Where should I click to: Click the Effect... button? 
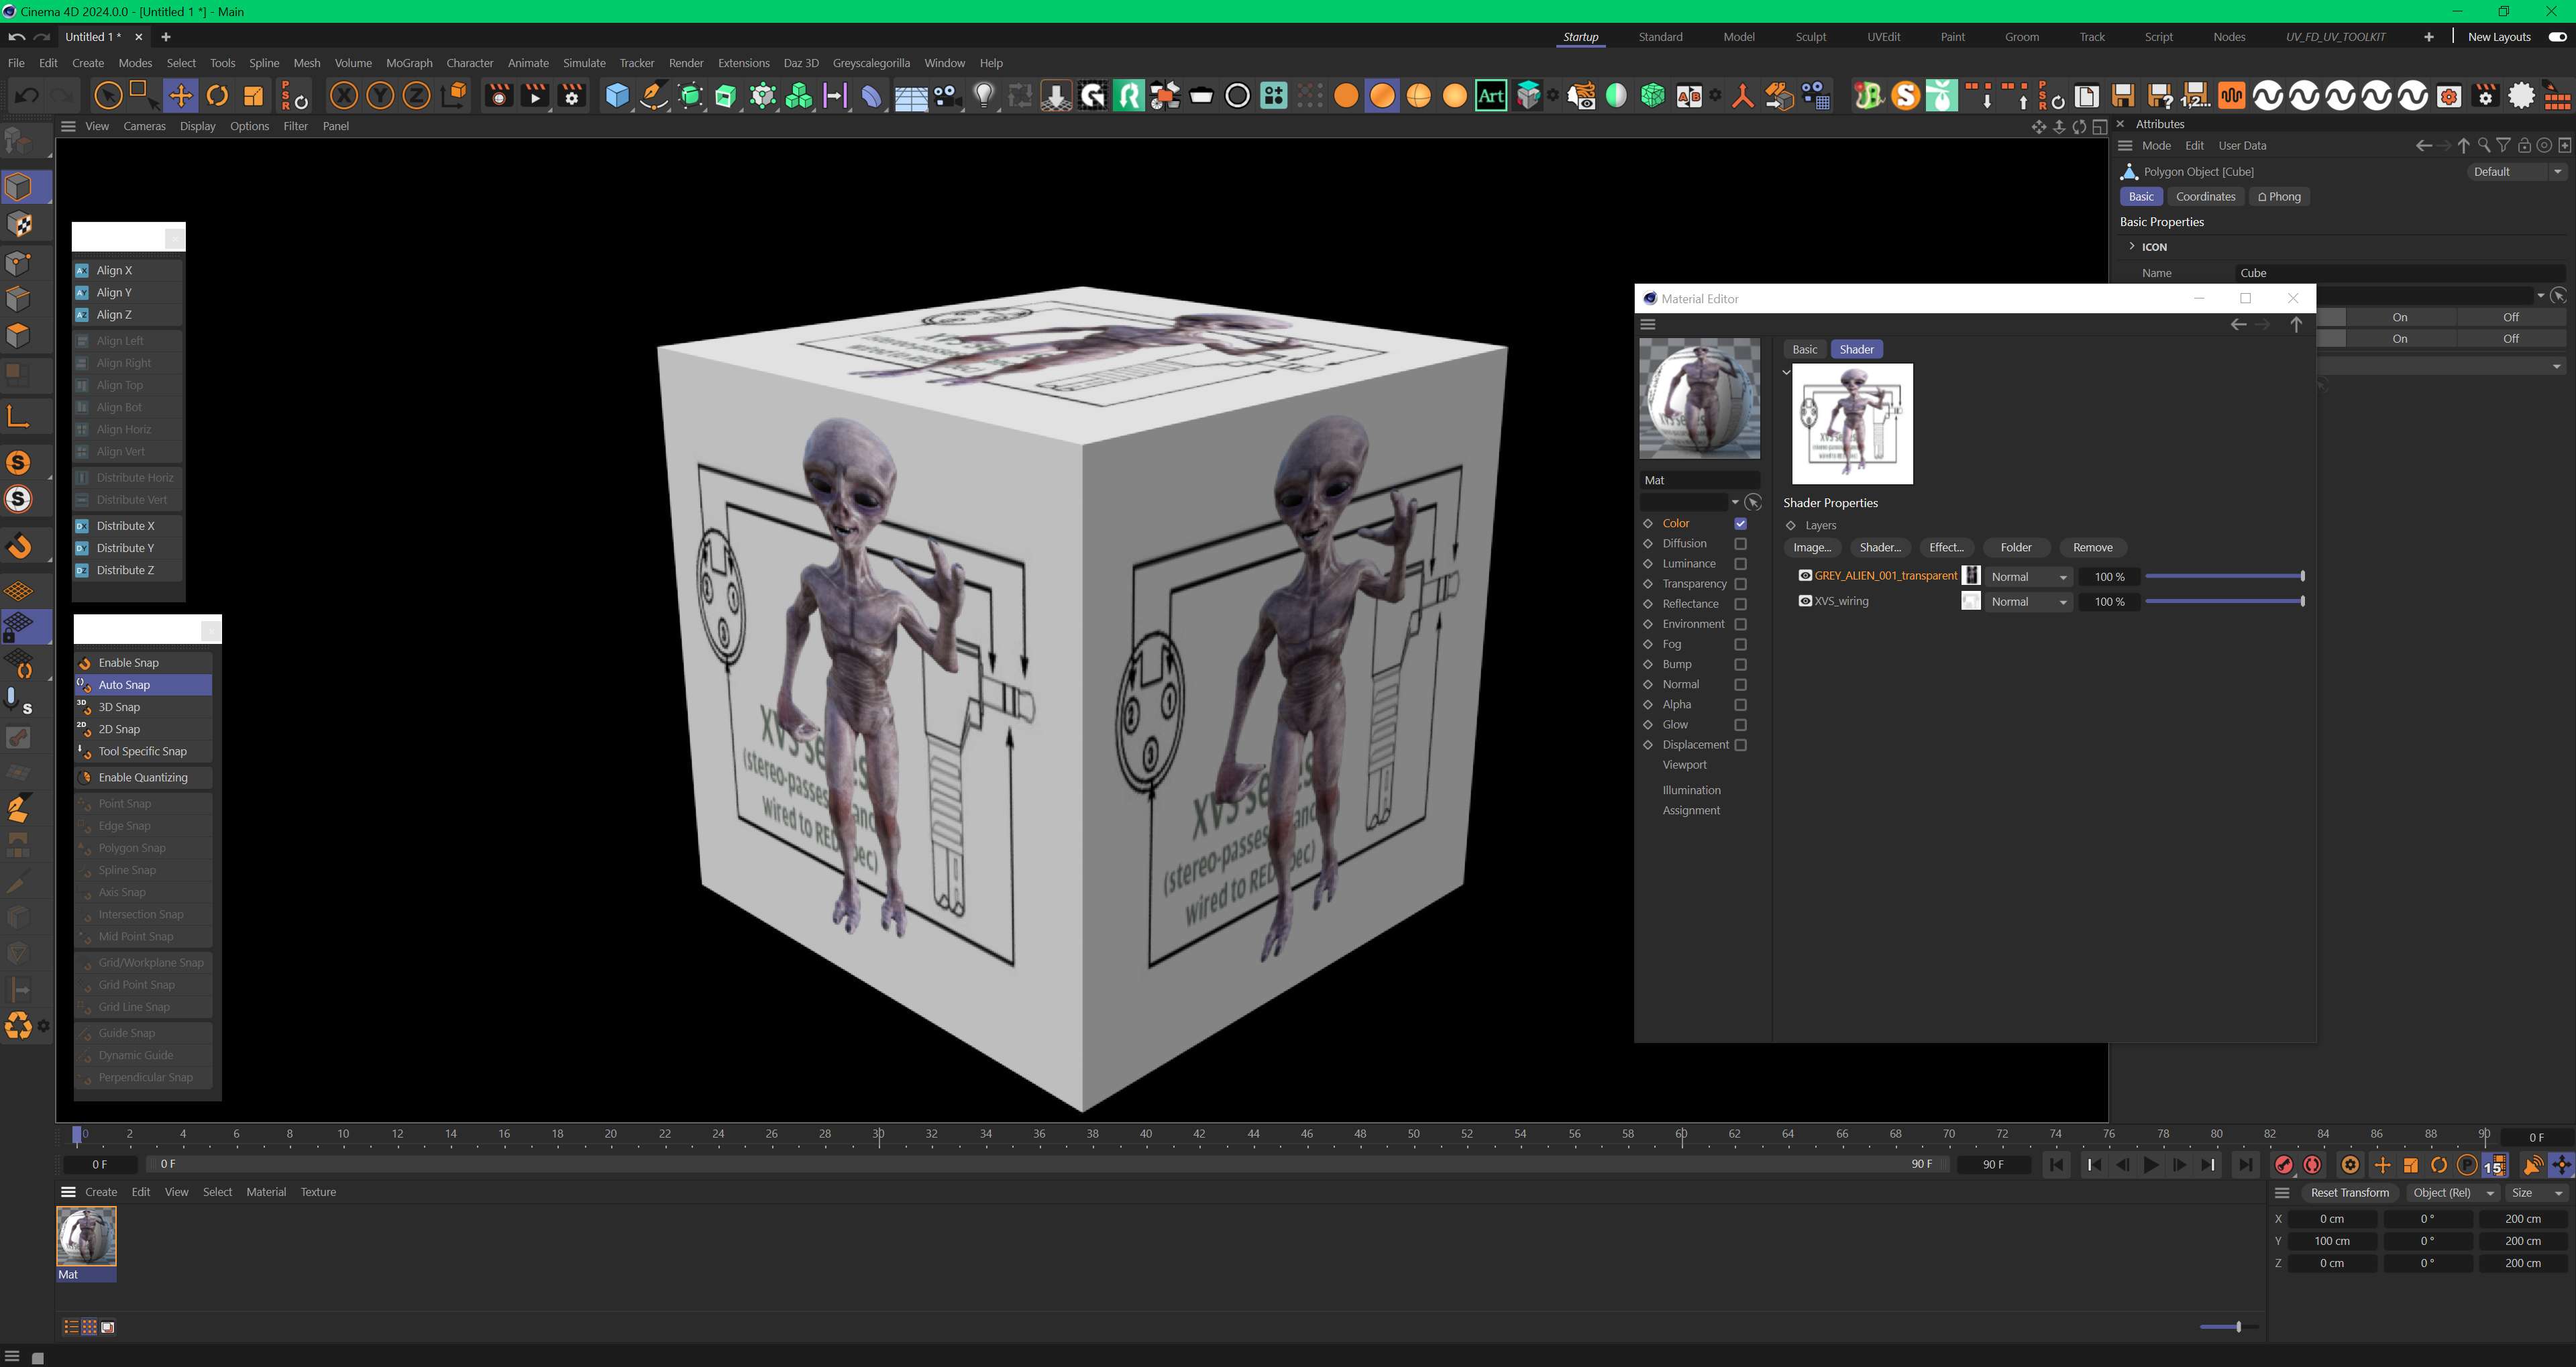pyautogui.click(x=1946, y=547)
